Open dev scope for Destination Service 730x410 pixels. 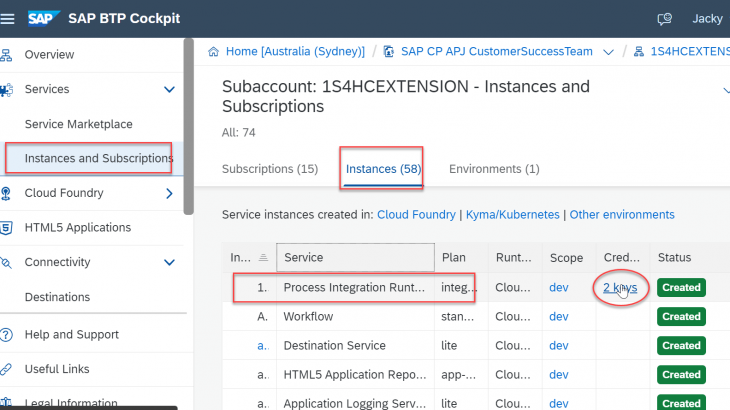[x=559, y=346]
